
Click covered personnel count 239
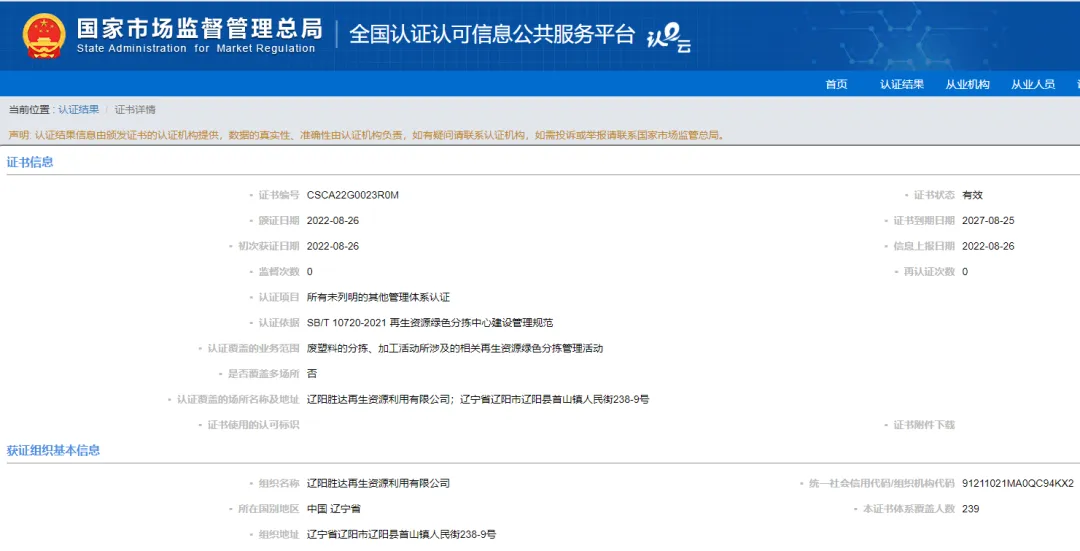click(x=970, y=509)
